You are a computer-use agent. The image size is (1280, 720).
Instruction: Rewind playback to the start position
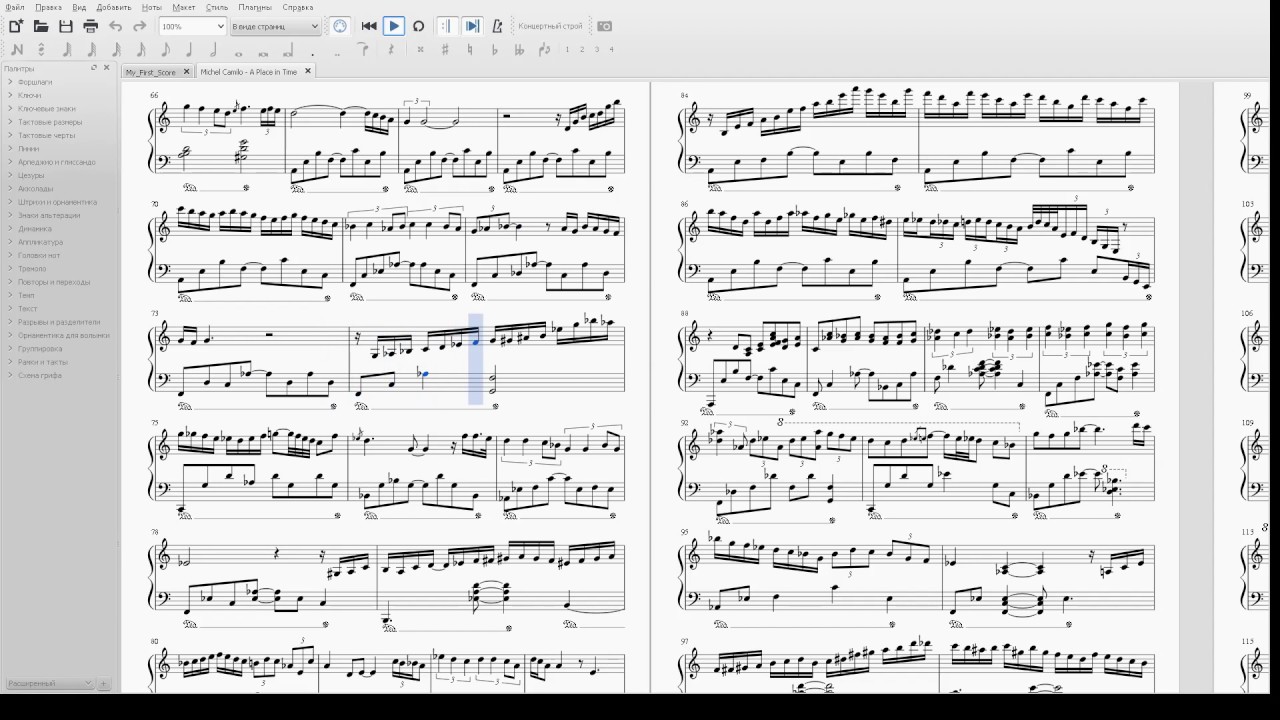click(x=369, y=26)
